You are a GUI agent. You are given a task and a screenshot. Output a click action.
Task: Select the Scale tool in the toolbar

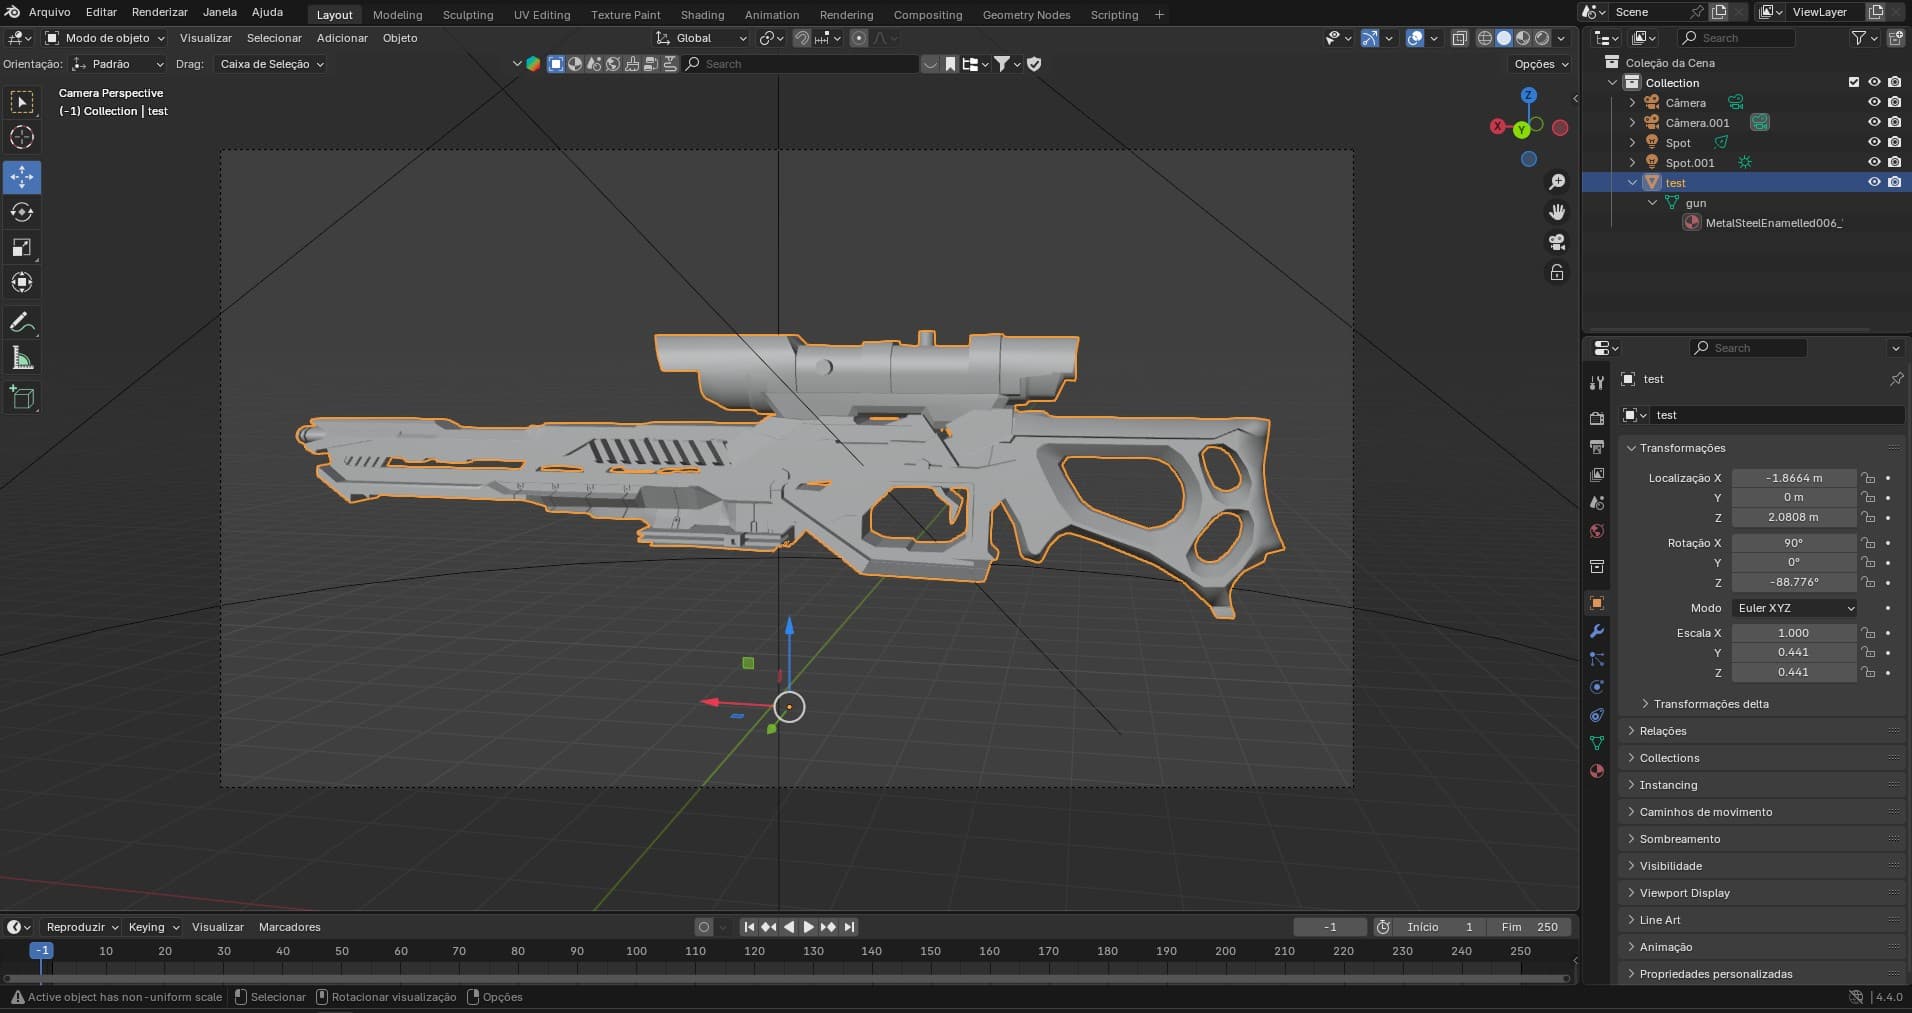[22, 248]
